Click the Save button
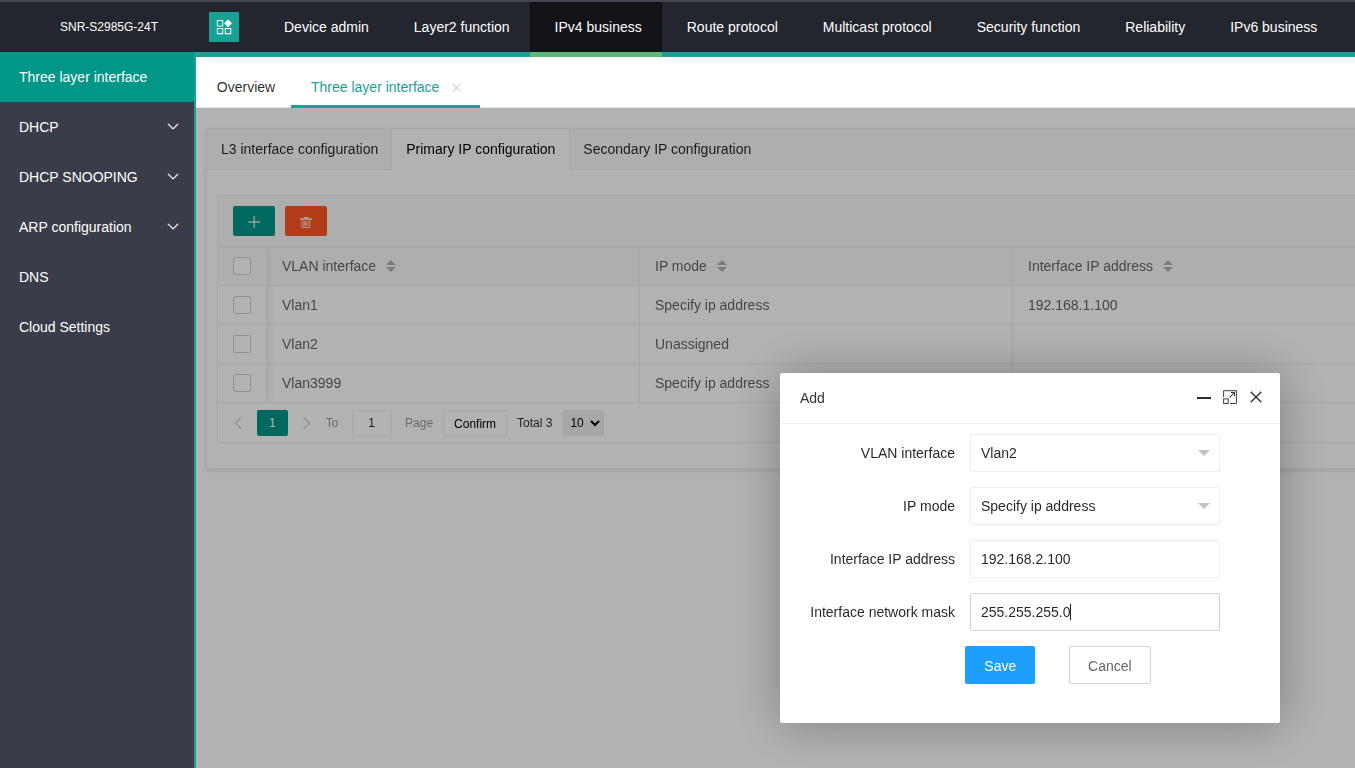 click(x=1000, y=665)
